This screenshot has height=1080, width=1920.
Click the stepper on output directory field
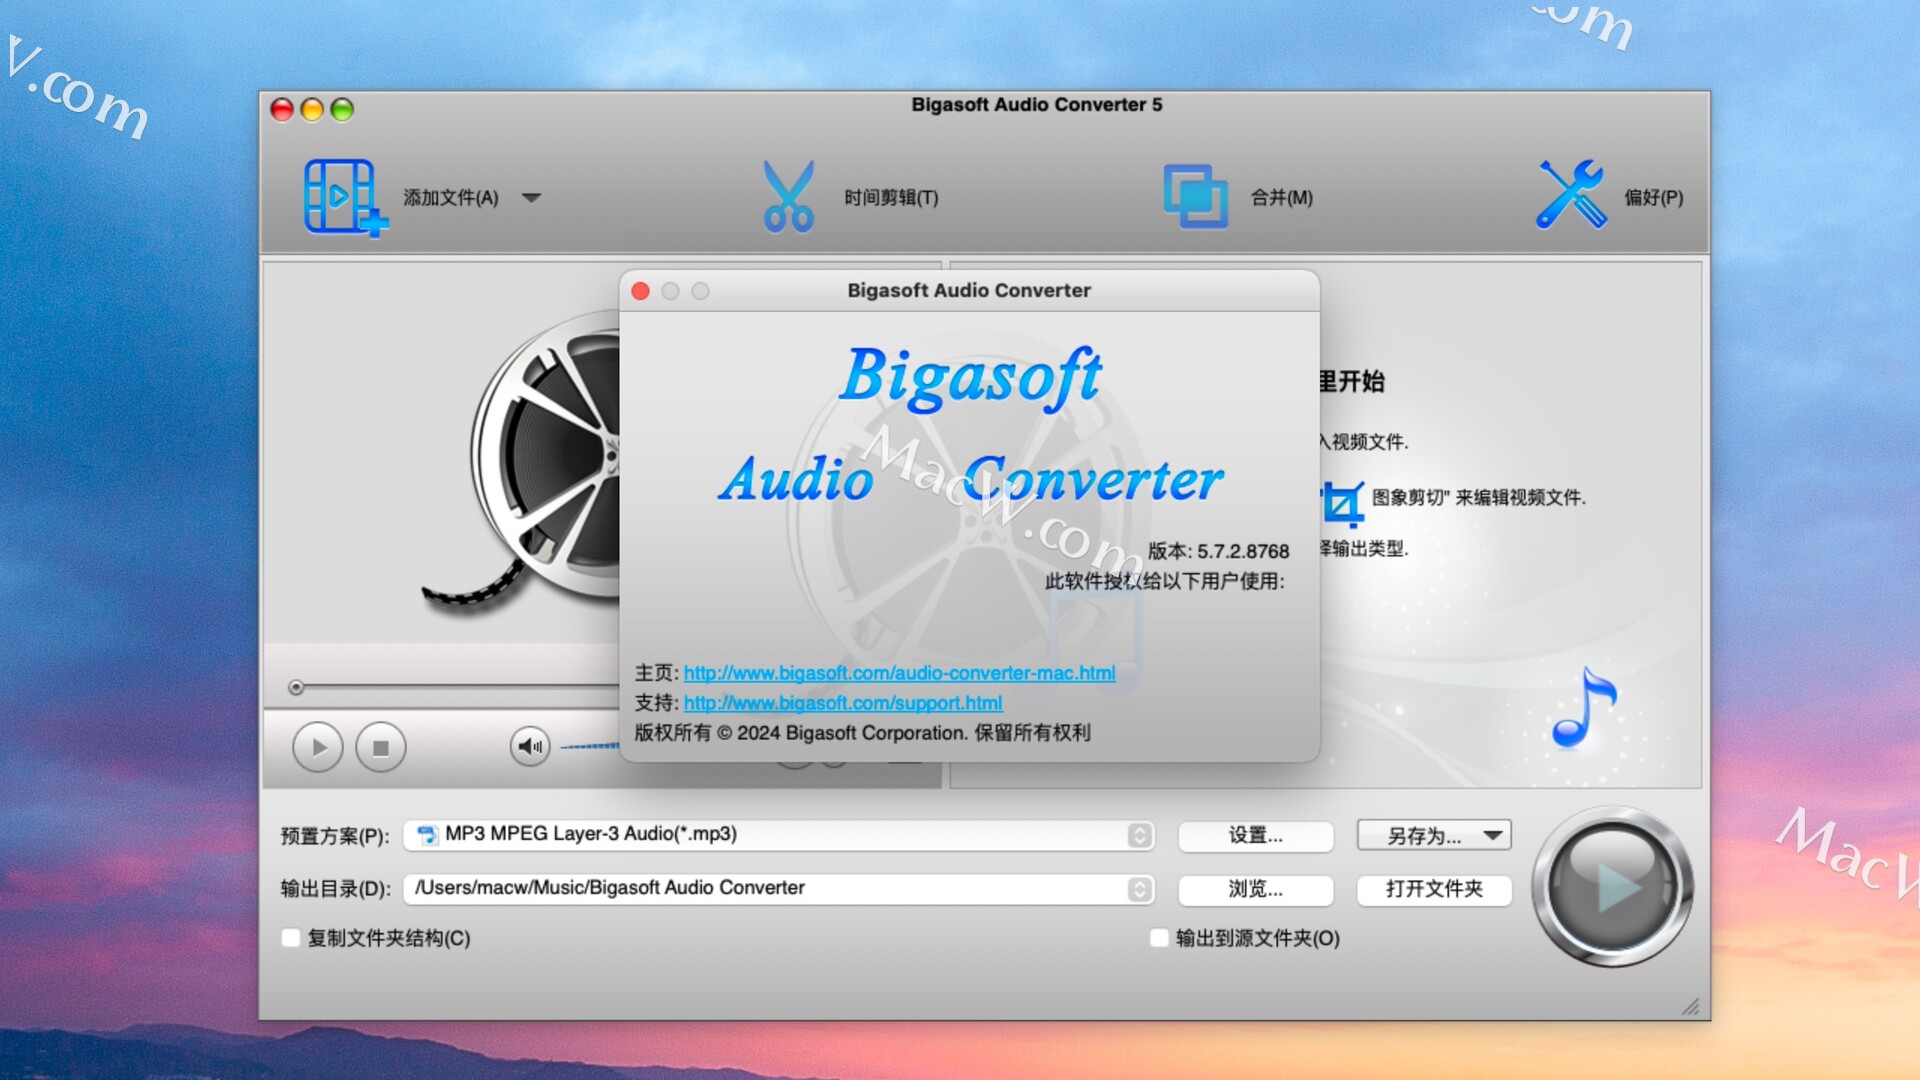point(1139,889)
